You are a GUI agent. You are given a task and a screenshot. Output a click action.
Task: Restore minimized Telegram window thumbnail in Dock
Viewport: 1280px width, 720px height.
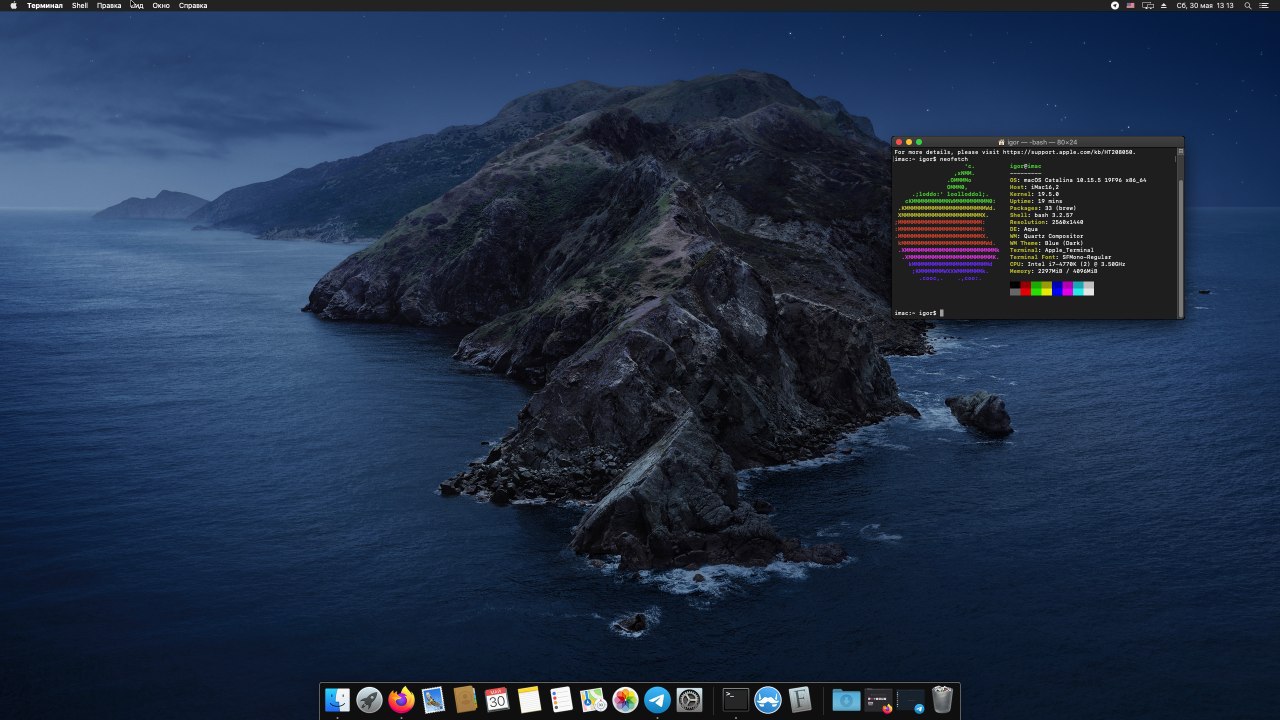pos(910,700)
